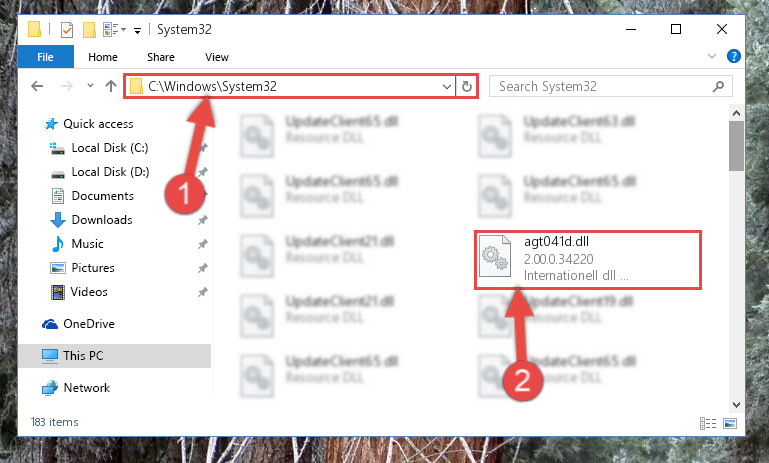Open the File menu

[46, 57]
